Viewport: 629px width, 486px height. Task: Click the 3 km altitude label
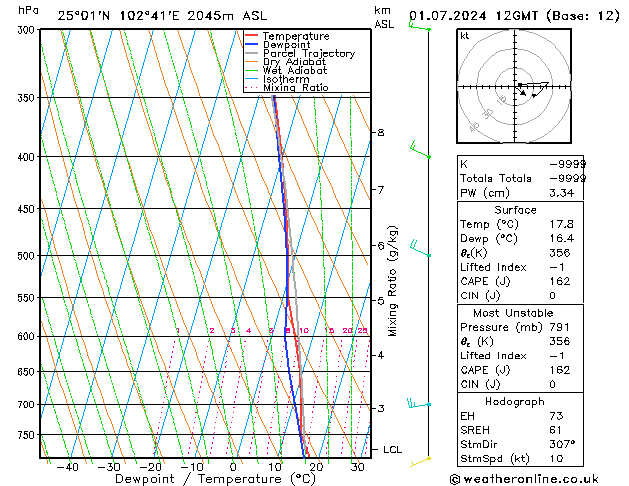point(381,409)
